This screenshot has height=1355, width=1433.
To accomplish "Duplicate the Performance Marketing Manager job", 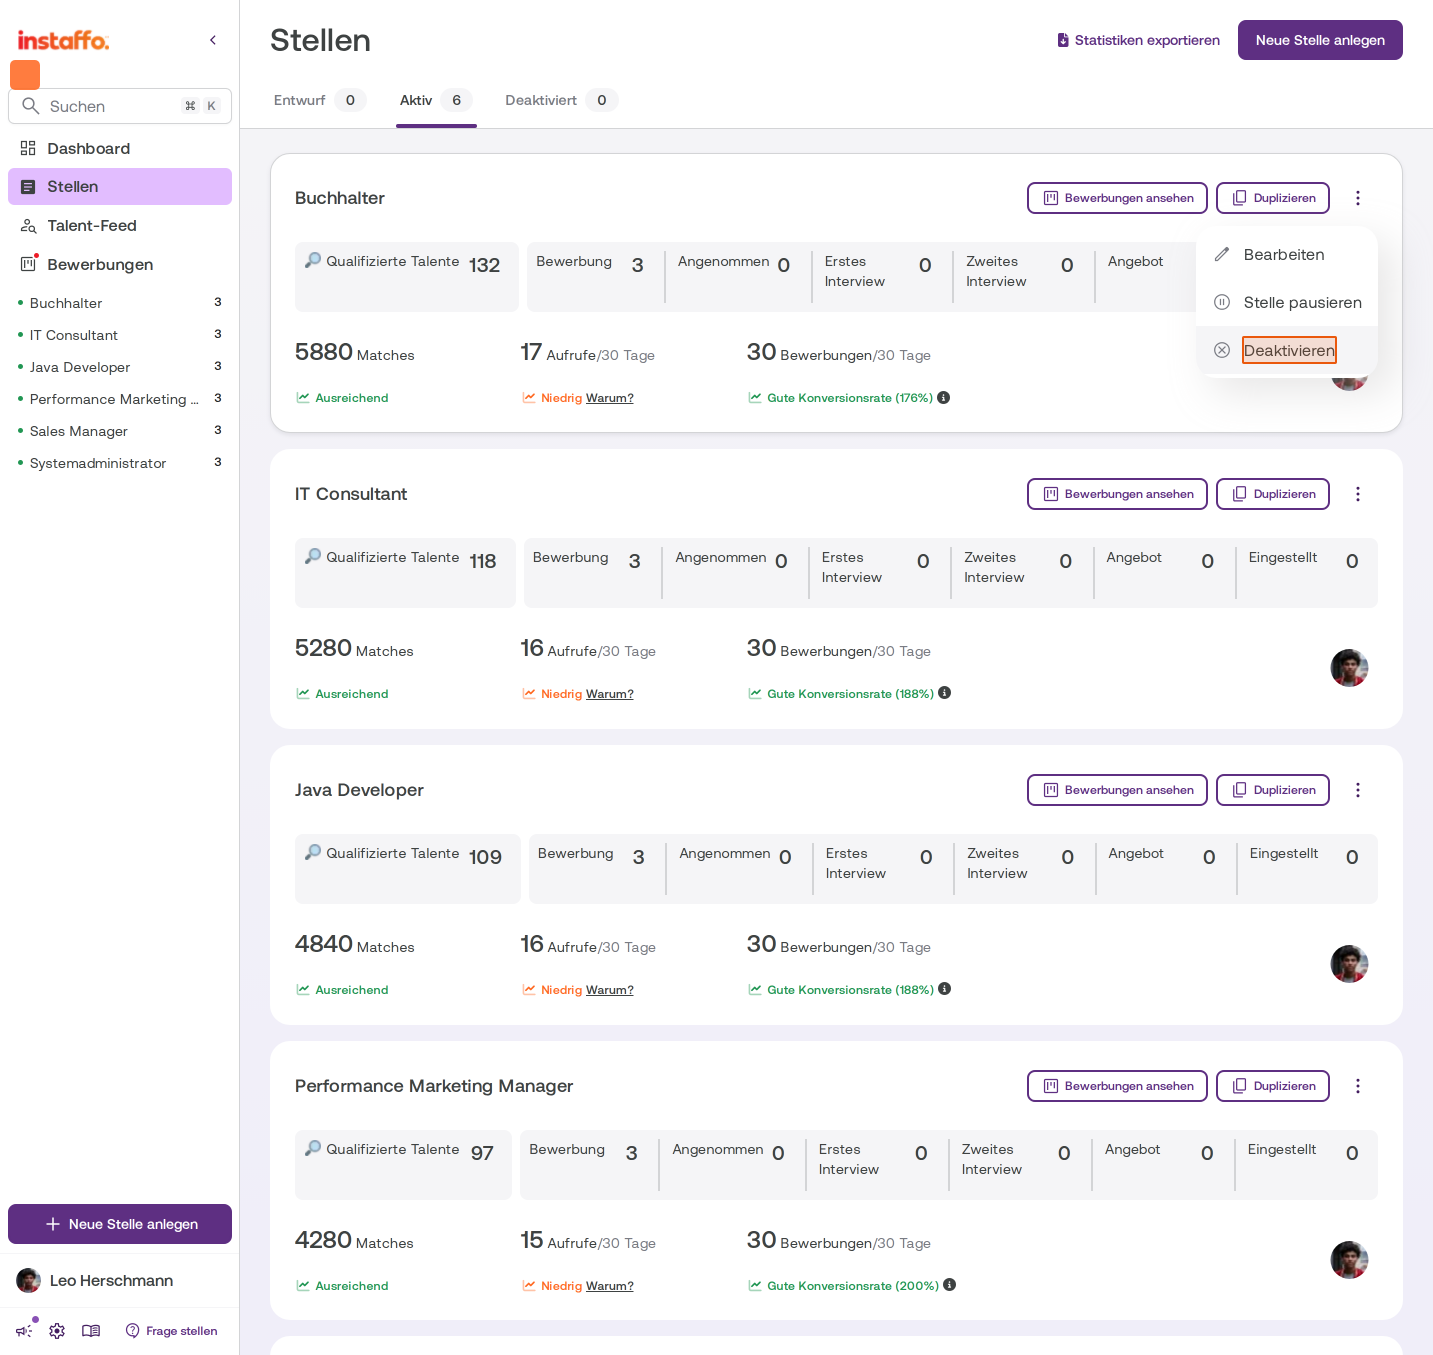I will pyautogui.click(x=1273, y=1086).
